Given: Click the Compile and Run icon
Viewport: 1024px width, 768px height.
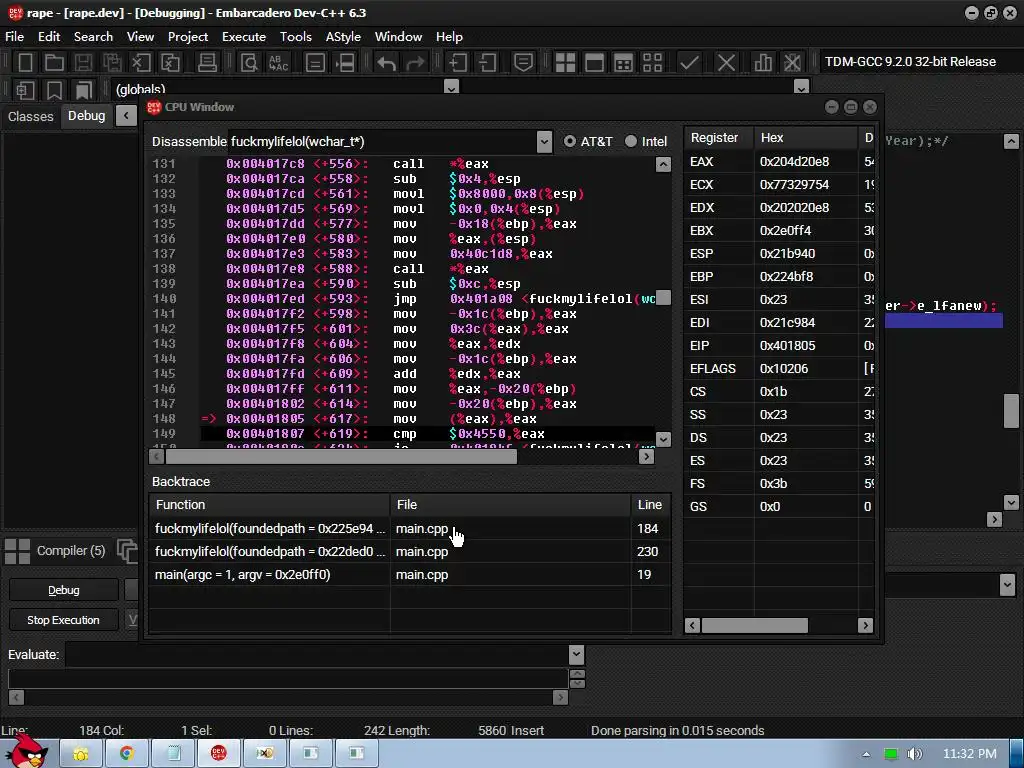Looking at the screenshot, I should click(x=624, y=62).
